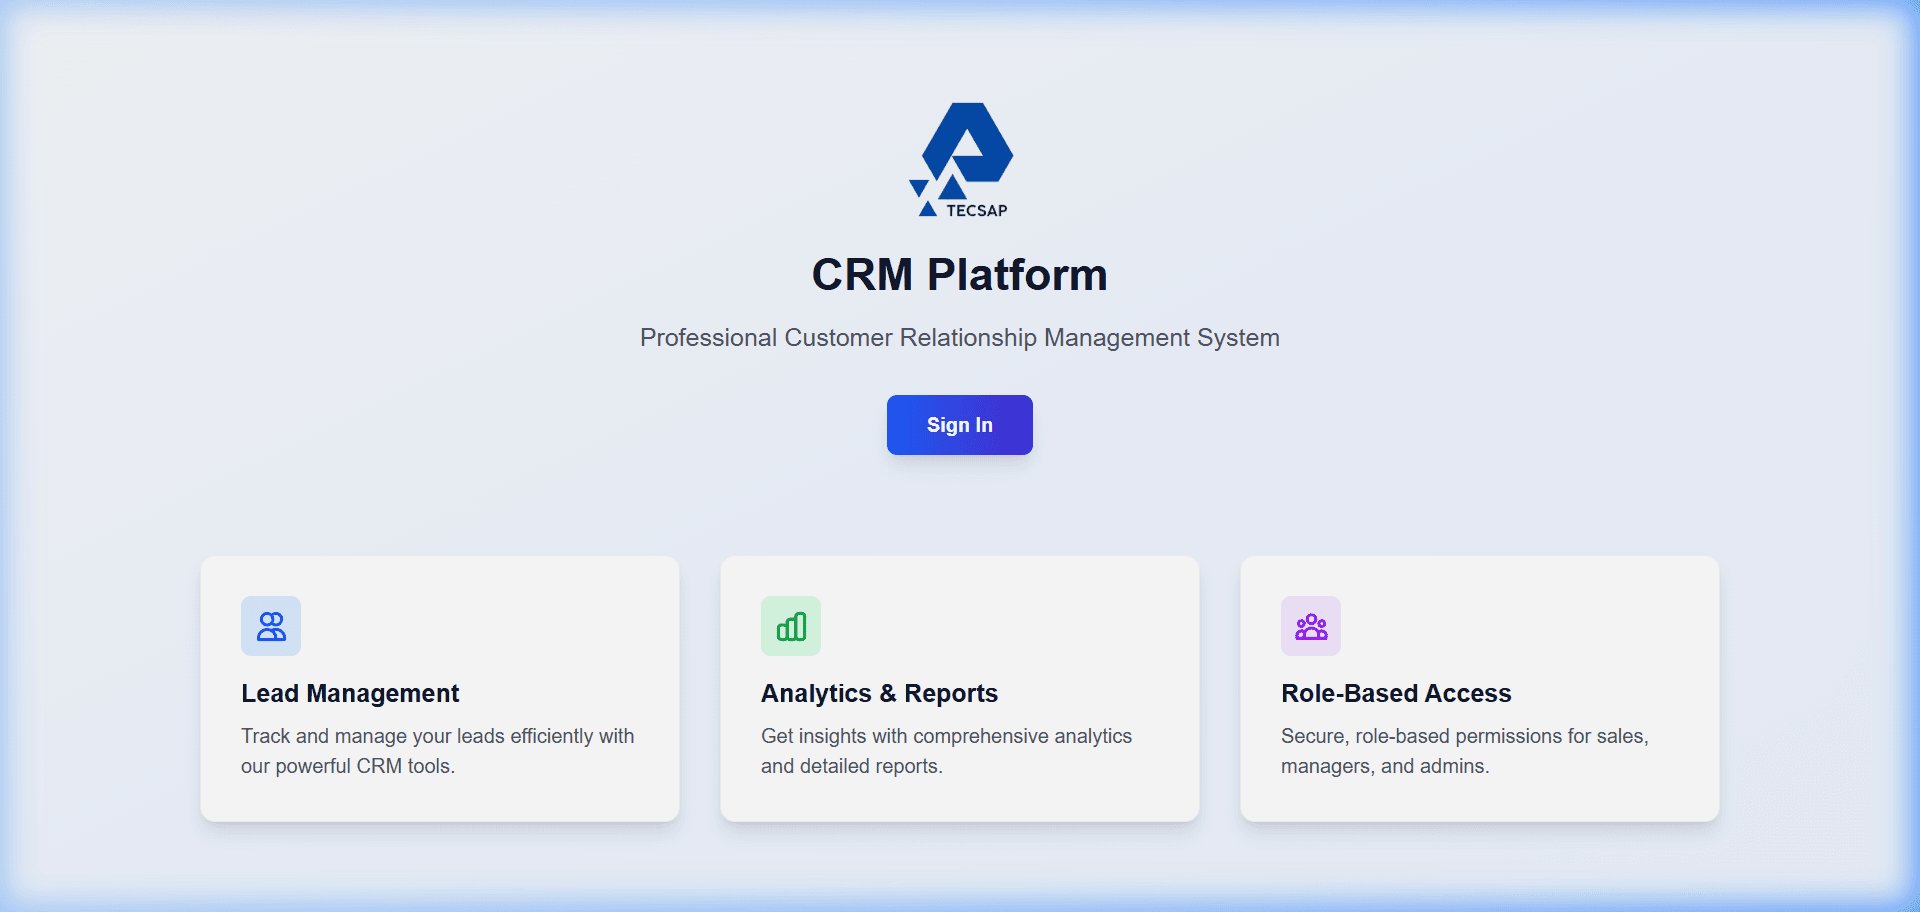Click the Sign In button

coord(959,425)
